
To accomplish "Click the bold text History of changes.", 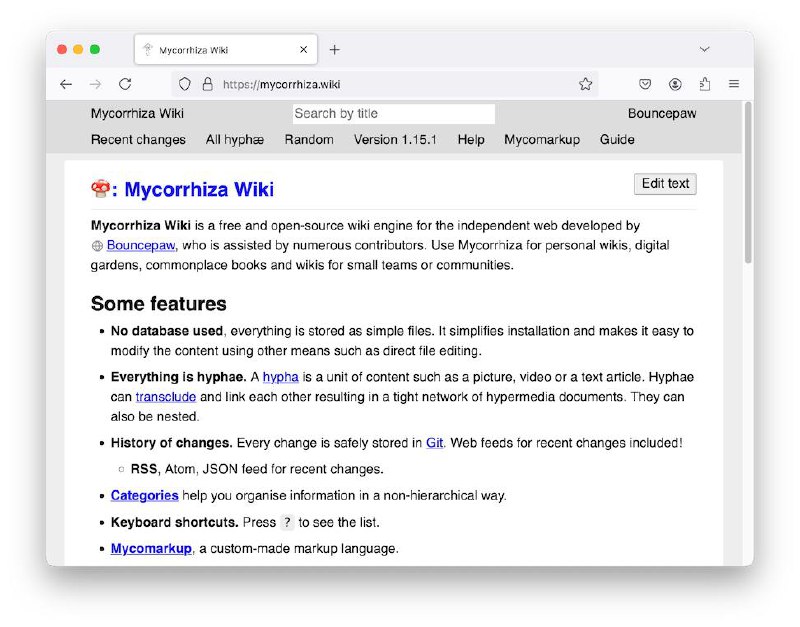I will [171, 443].
